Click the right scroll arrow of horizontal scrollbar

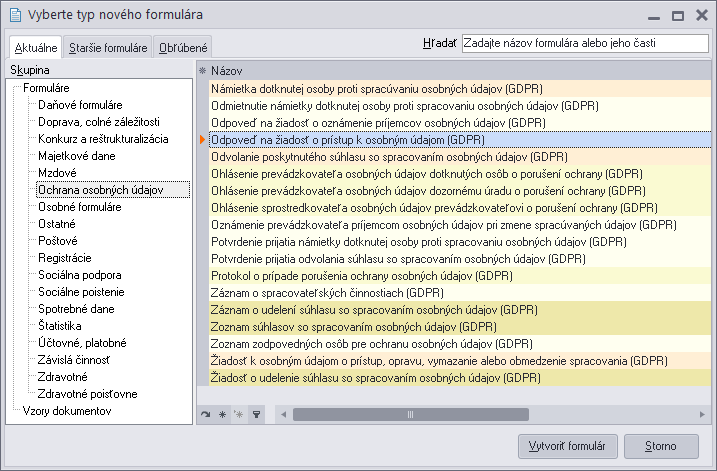pos(702,415)
